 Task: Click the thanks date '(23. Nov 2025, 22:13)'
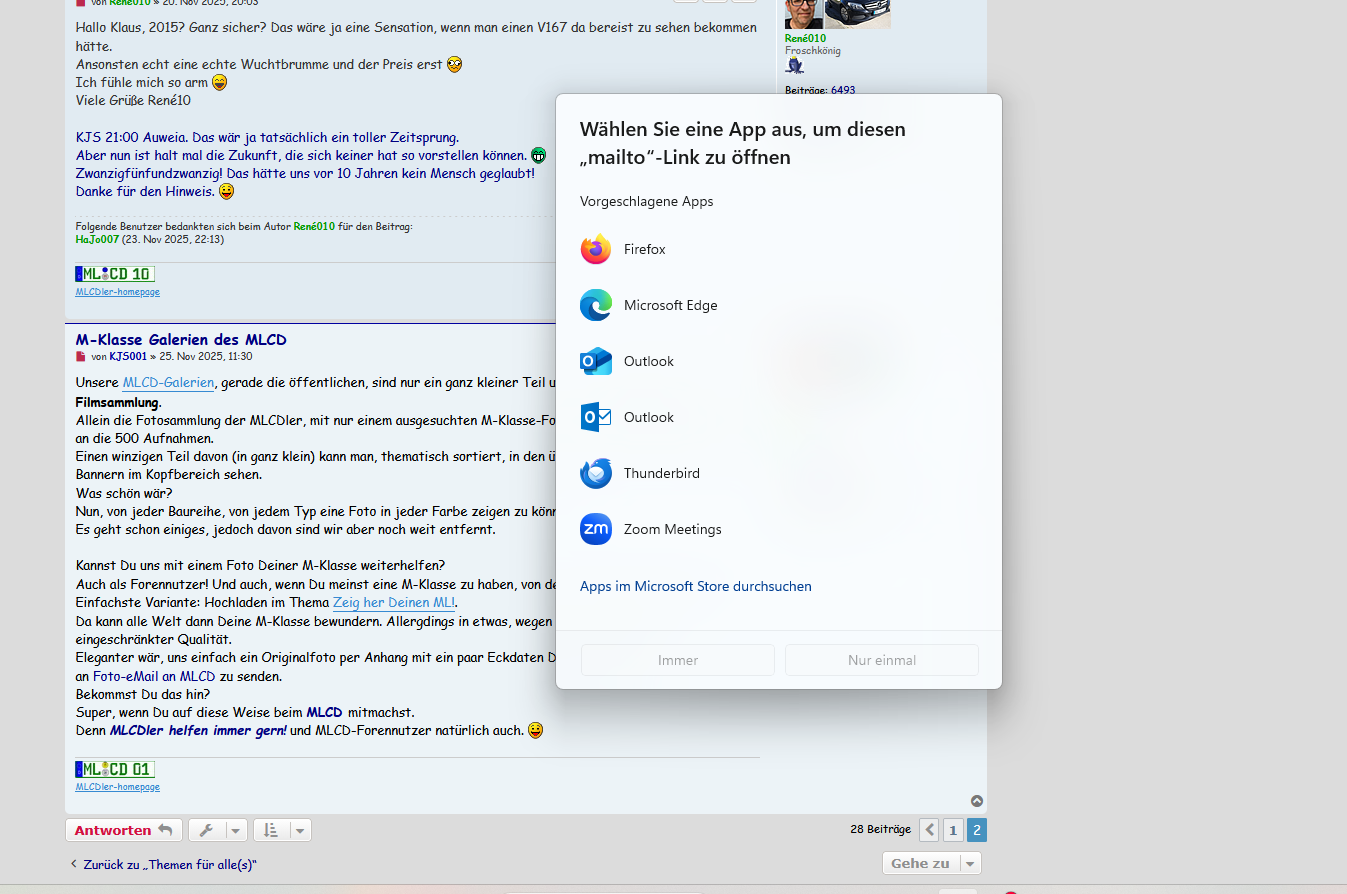click(173, 240)
